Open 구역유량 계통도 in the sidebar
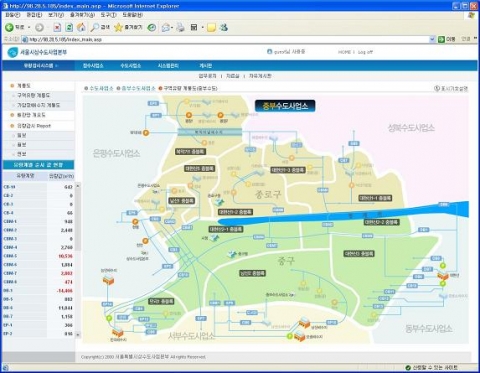This screenshot has width=480, height=373. tap(33, 95)
